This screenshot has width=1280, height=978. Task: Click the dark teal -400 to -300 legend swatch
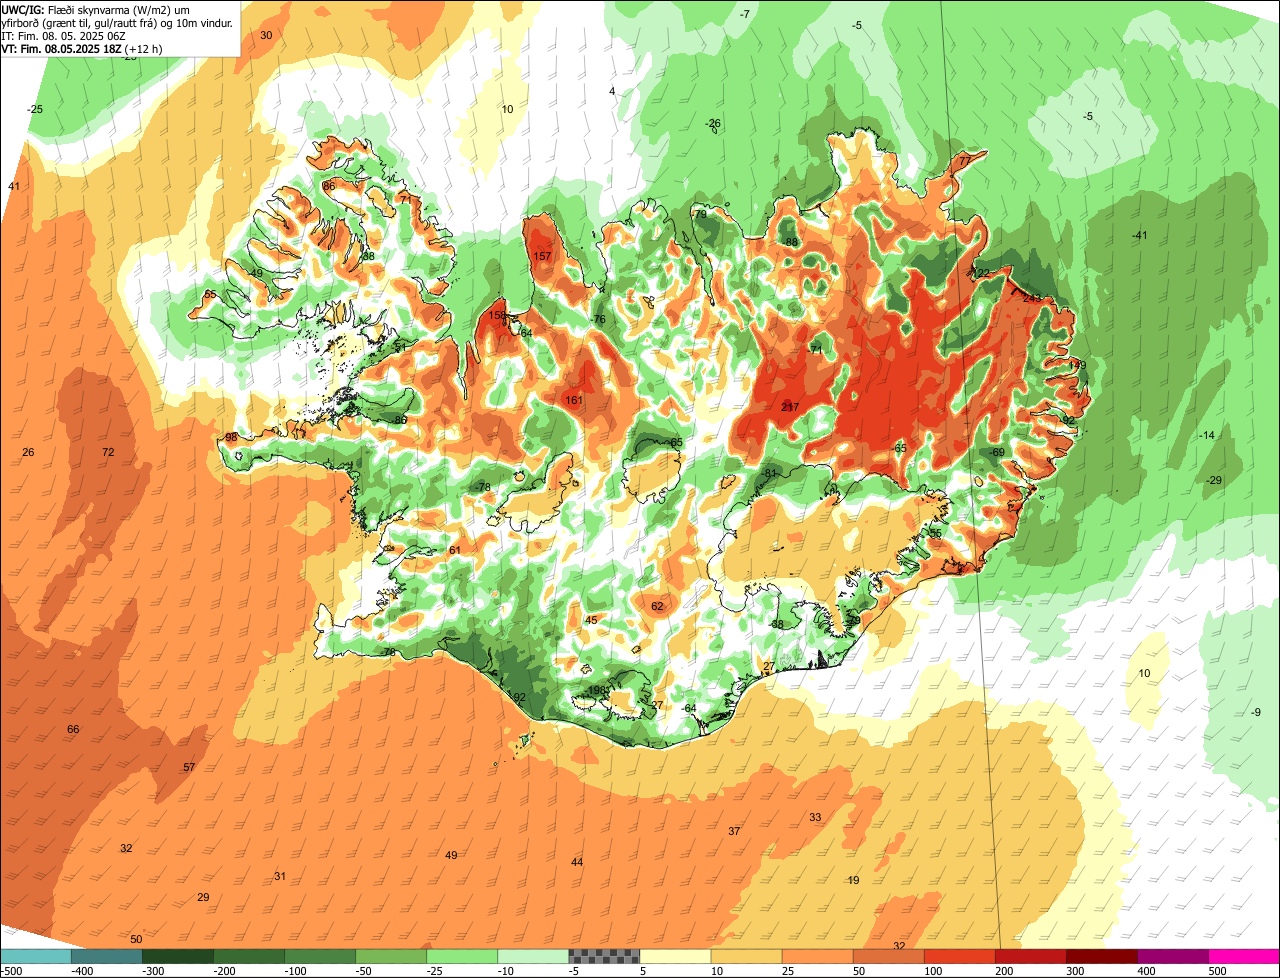coord(107,956)
